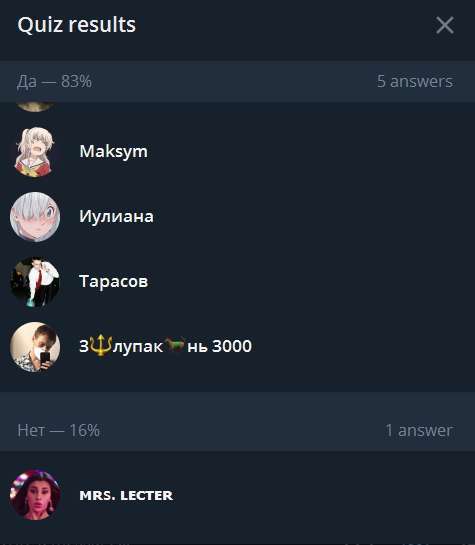
Task: Click Maksym's anime avatar
Action: pos(35,152)
